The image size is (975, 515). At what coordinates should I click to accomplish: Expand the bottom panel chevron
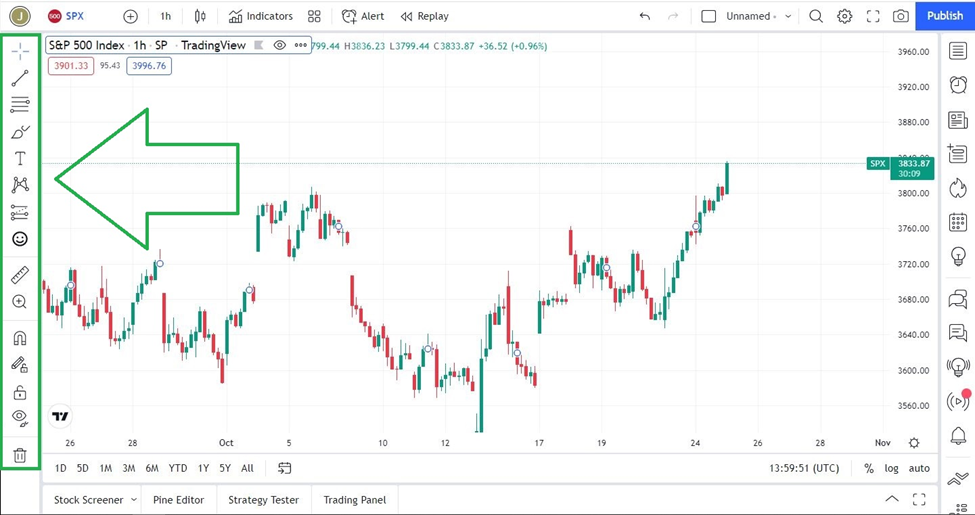(892, 499)
